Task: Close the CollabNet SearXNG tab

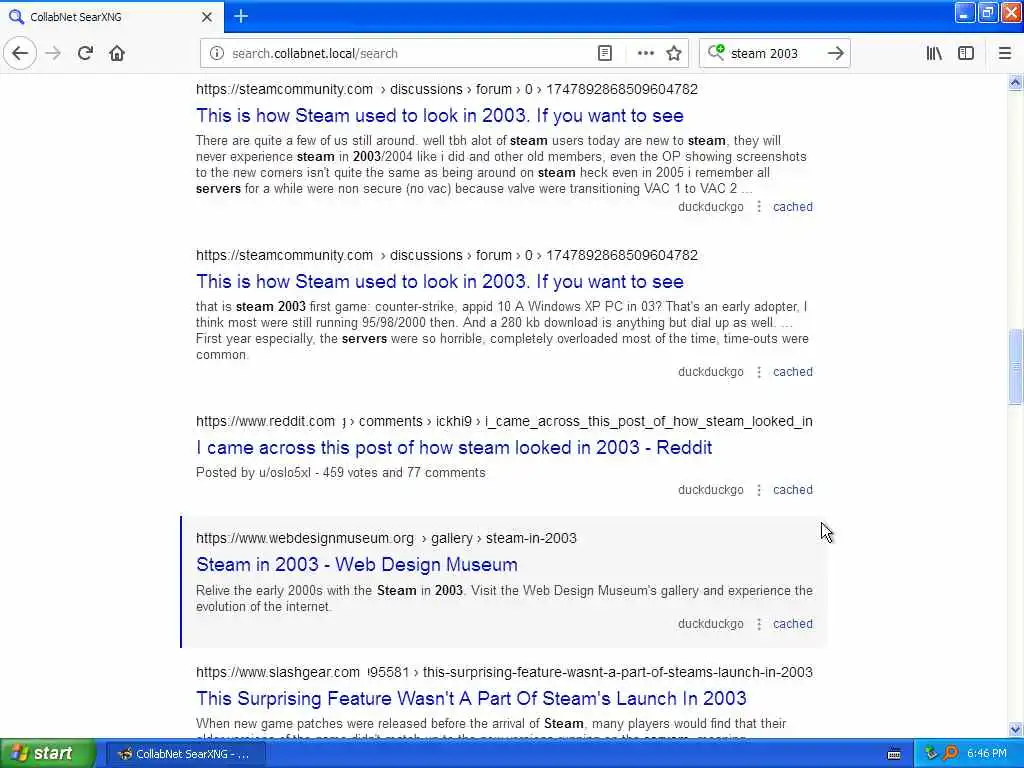Action: [x=207, y=17]
